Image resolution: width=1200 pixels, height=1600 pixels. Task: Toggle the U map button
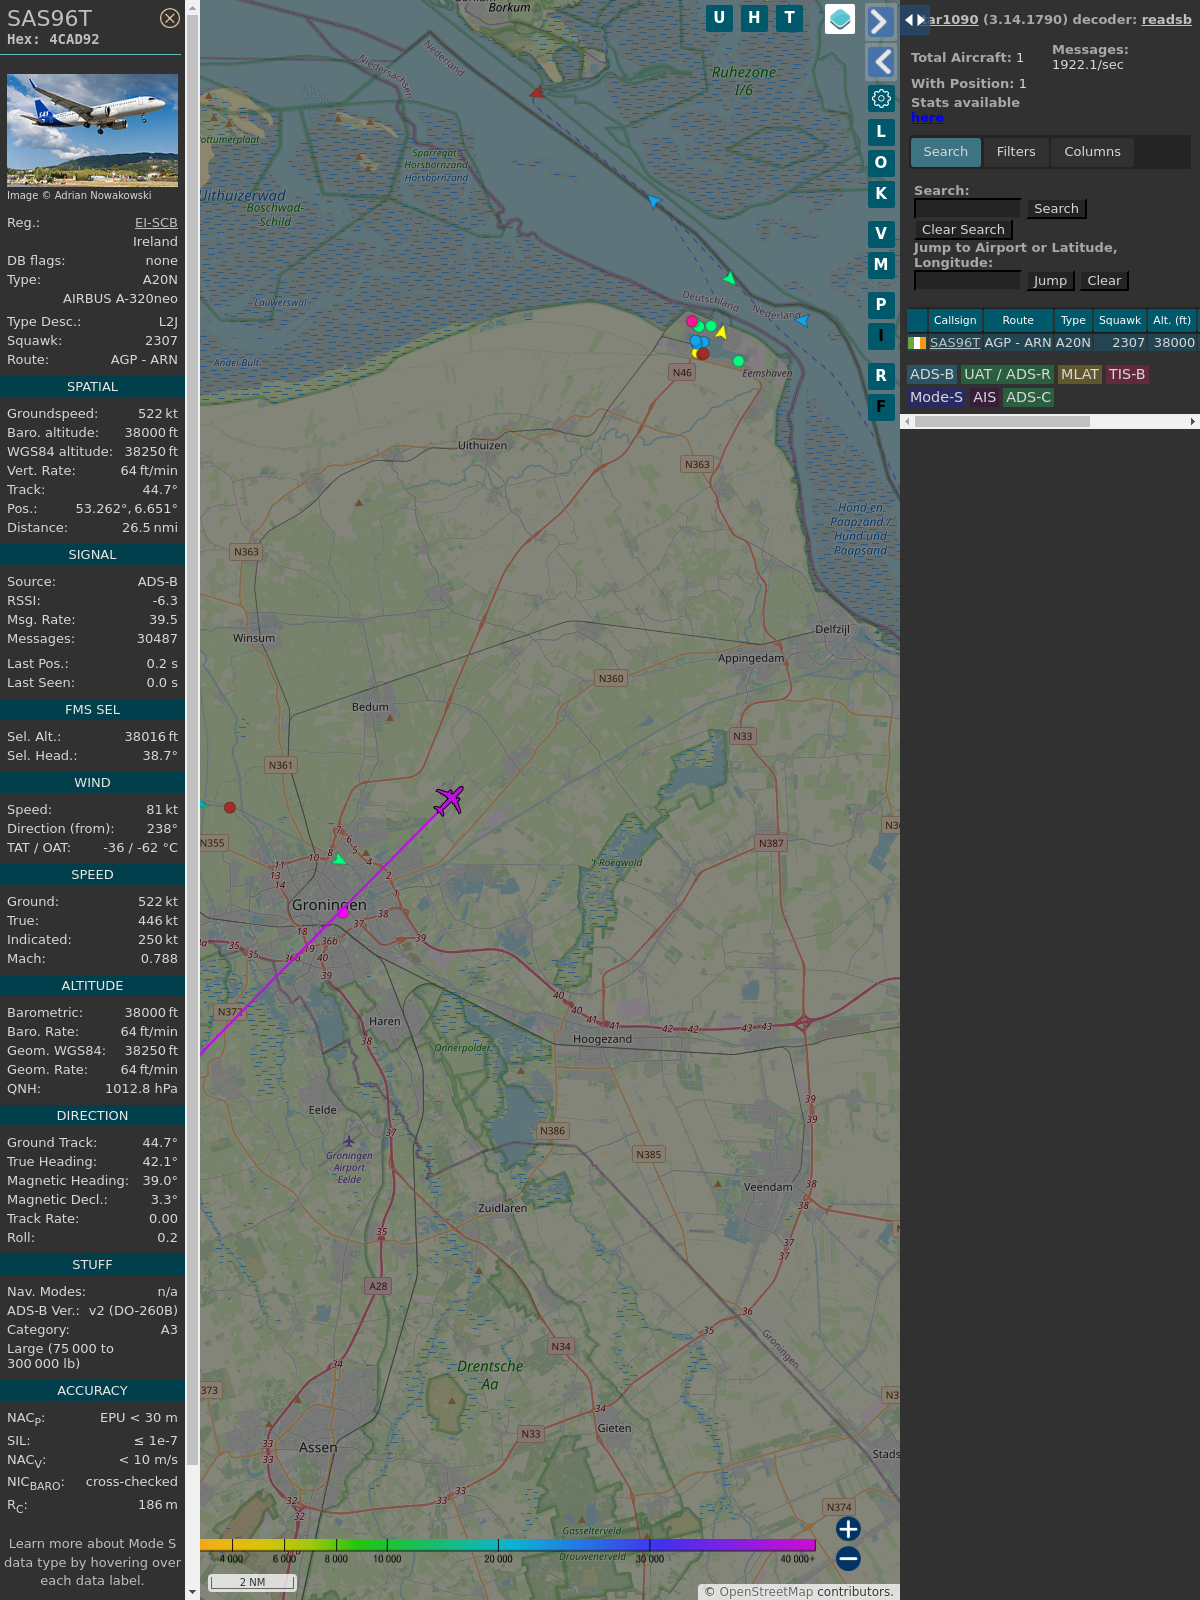tap(719, 18)
